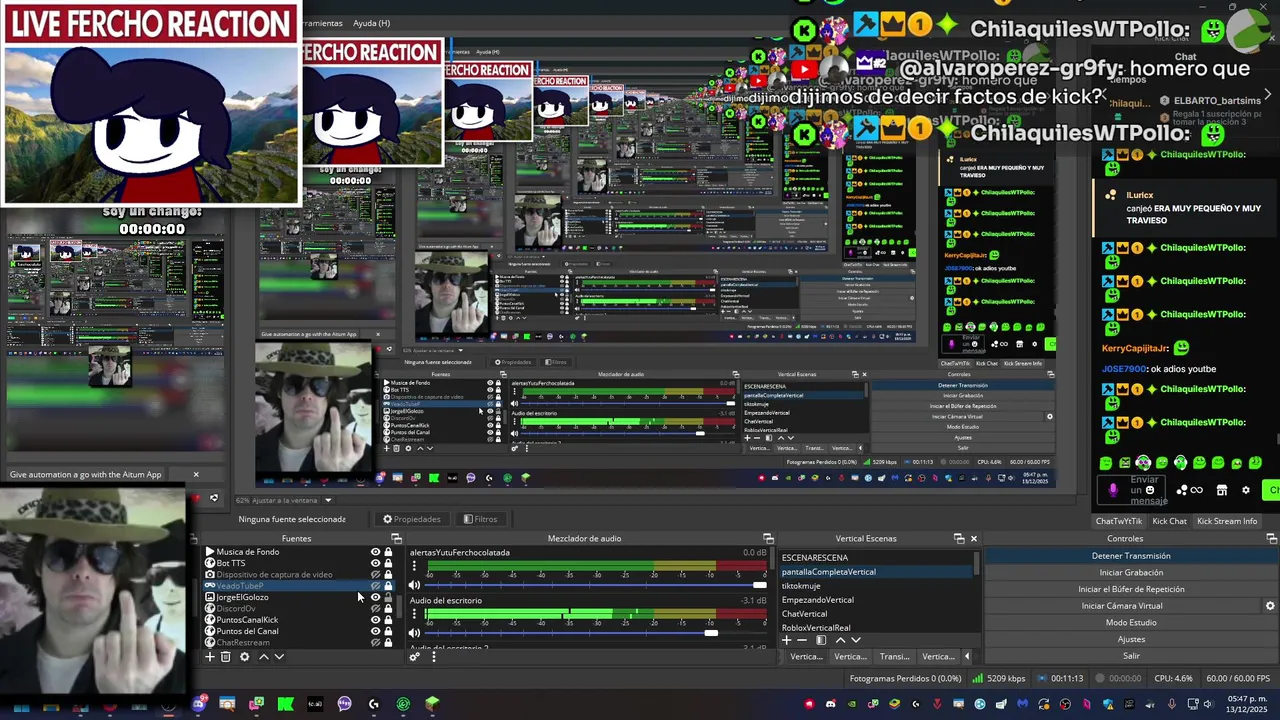This screenshot has height=720, width=1280.
Task: Remove scene with minus in Vertical Escenas
Action: [x=802, y=640]
